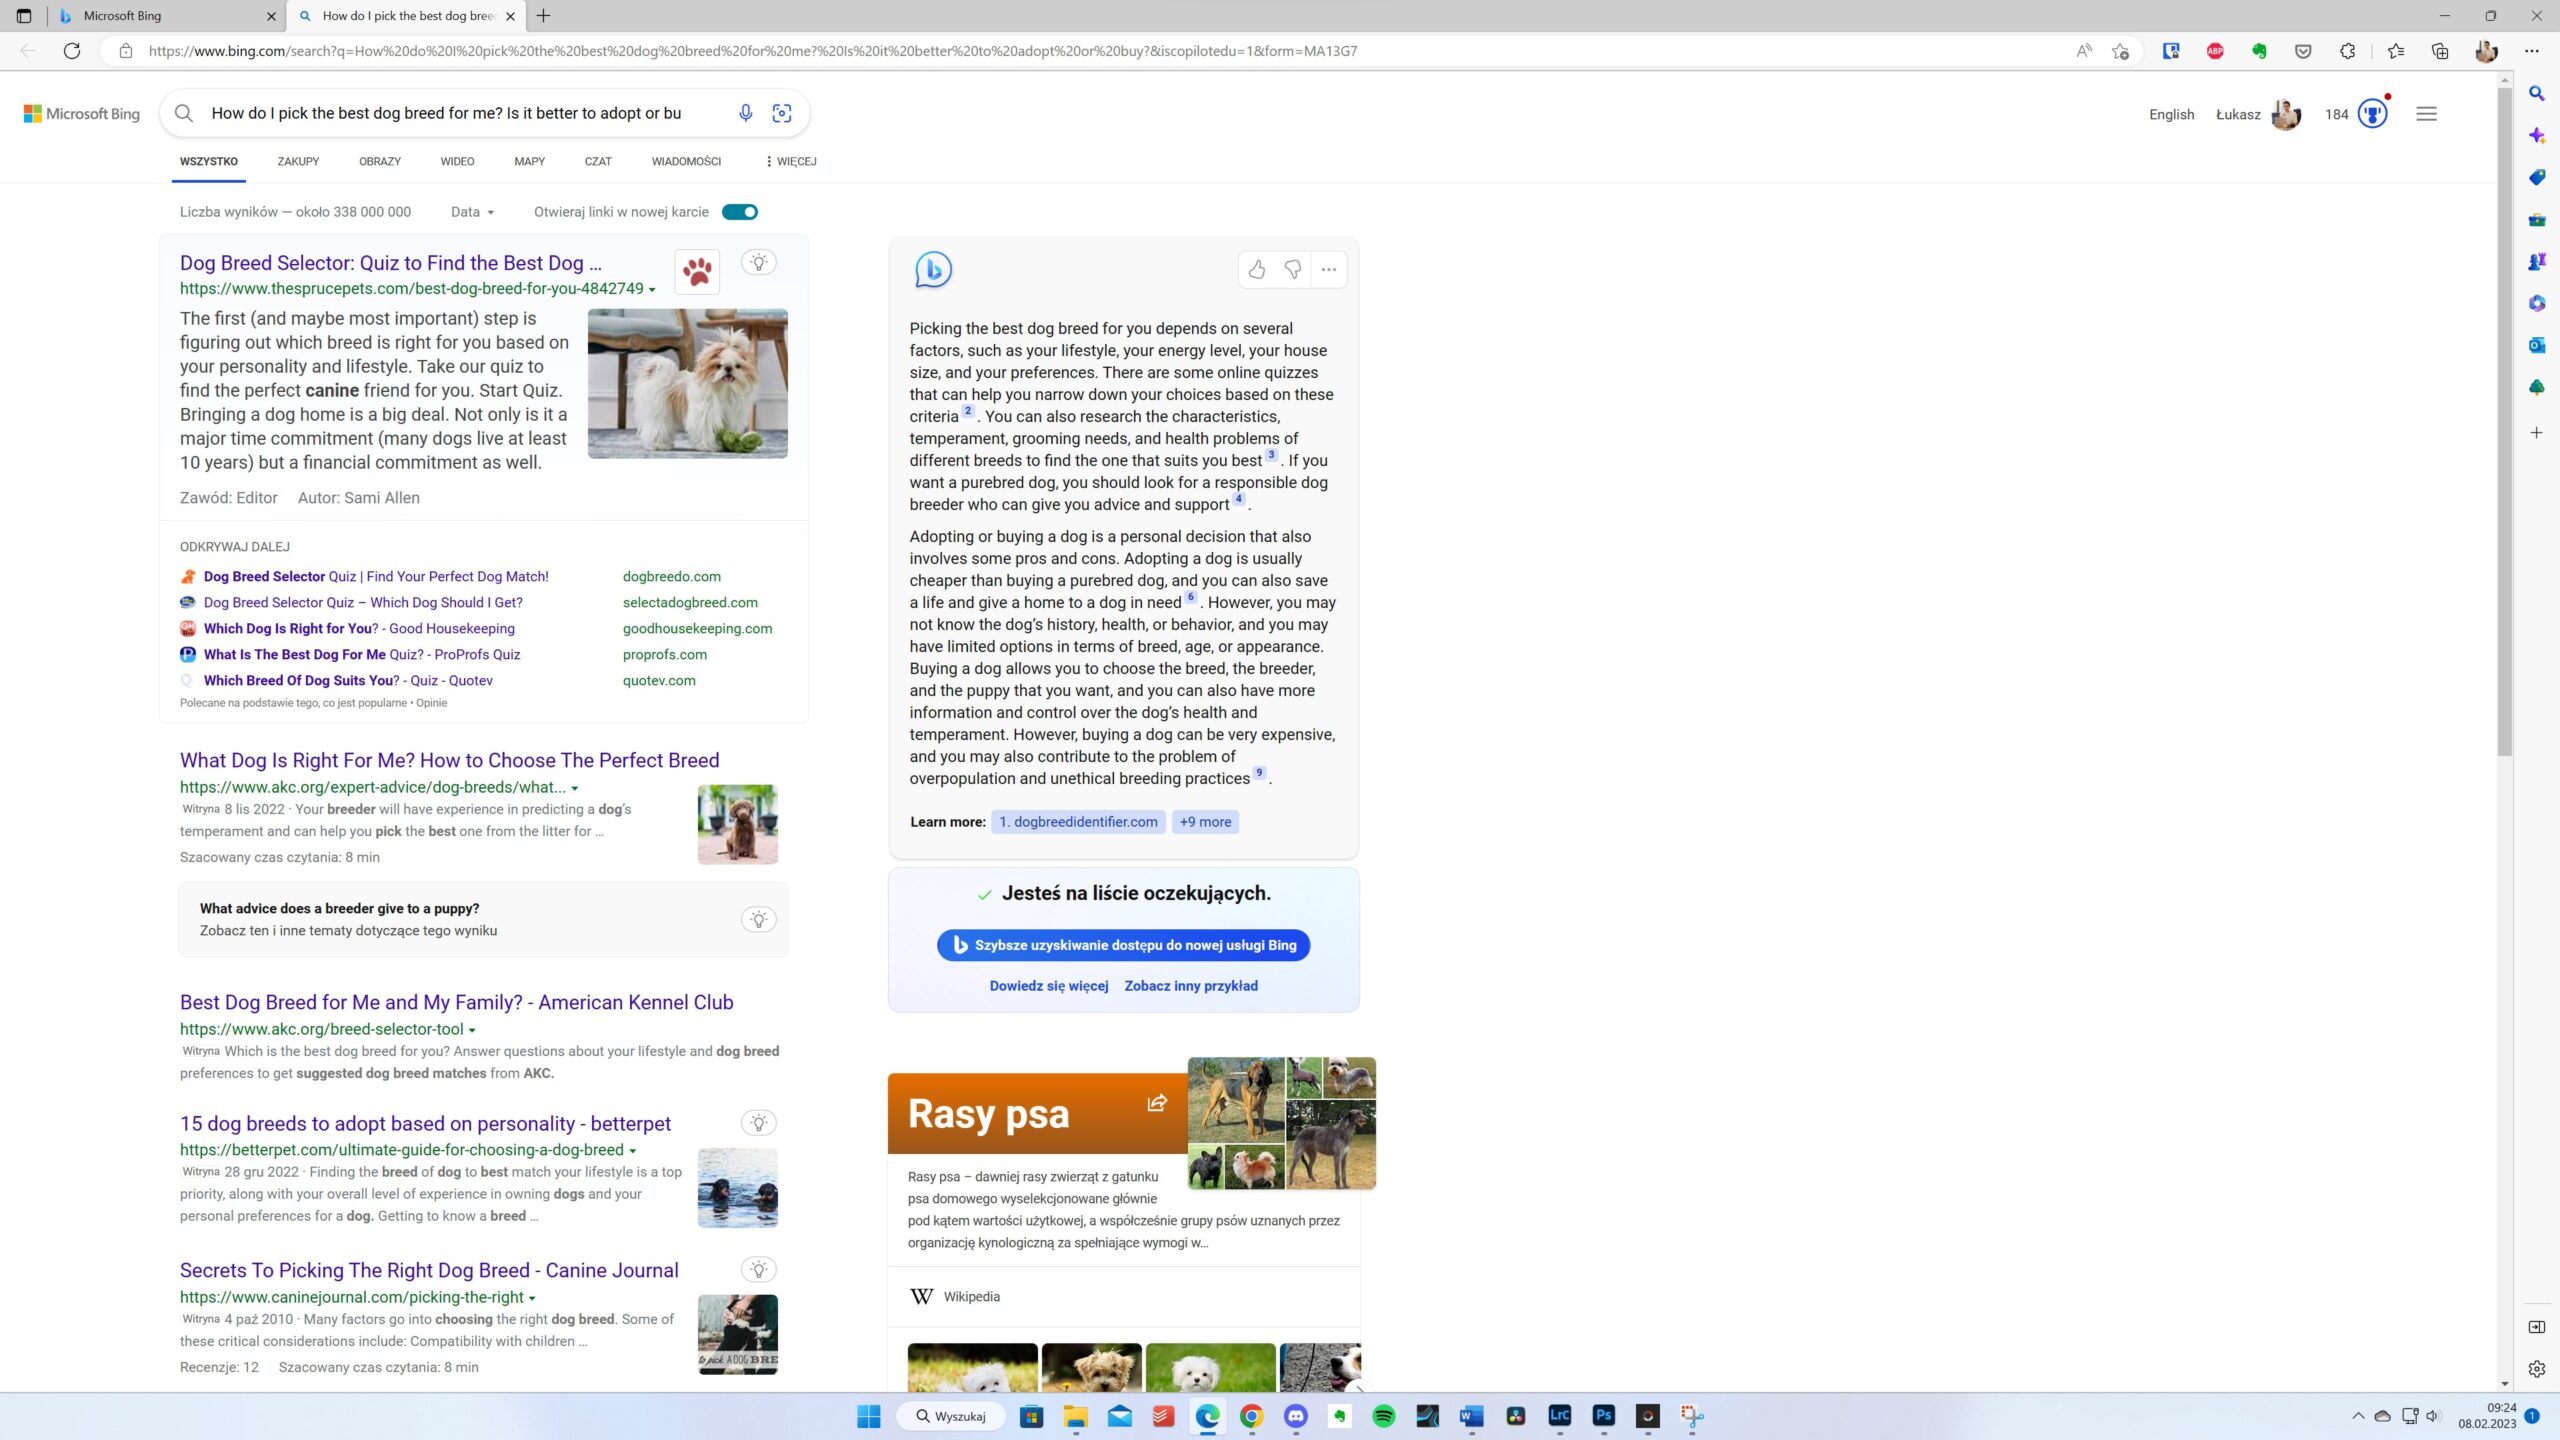2560x1440 pixels.
Task: Open Spotify from the taskbar
Action: click(x=1383, y=1416)
